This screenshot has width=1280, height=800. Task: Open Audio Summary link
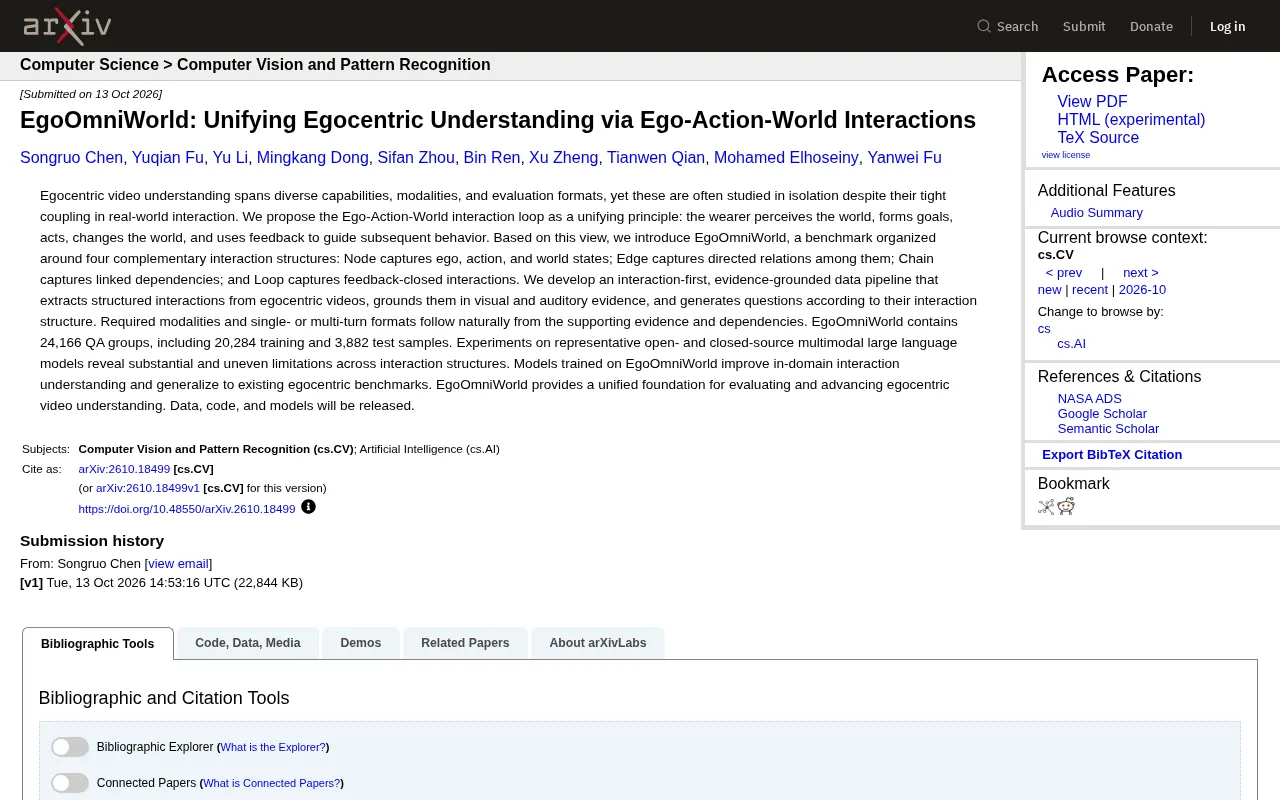1096,213
